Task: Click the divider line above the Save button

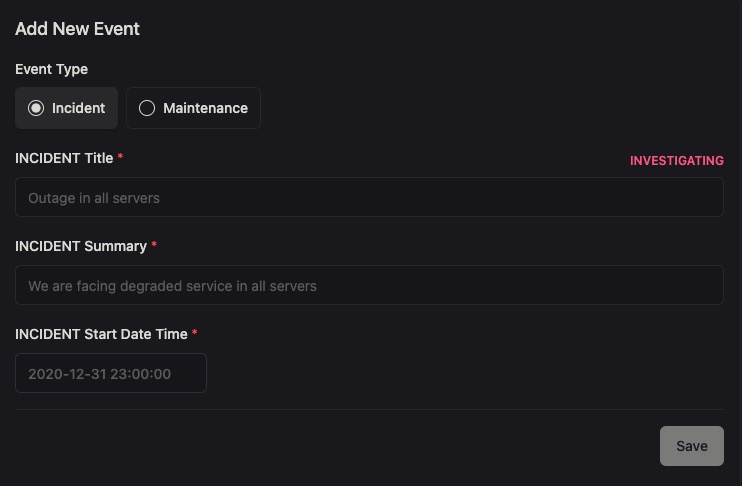Action: (x=369, y=409)
